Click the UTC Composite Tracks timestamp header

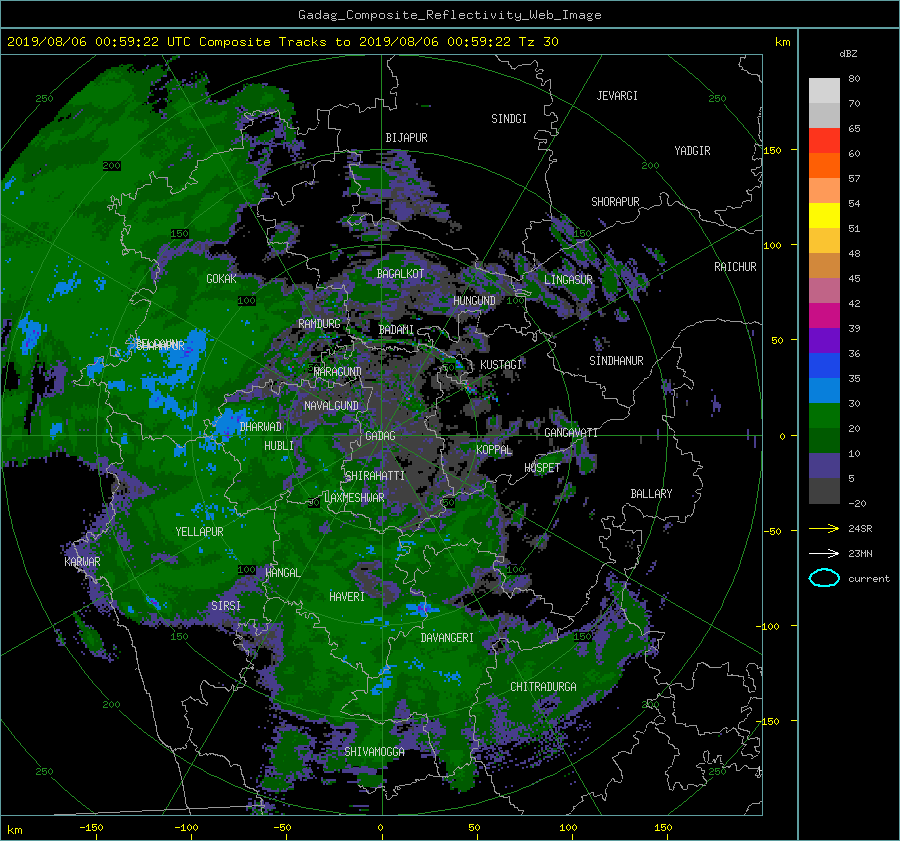[x=282, y=42]
